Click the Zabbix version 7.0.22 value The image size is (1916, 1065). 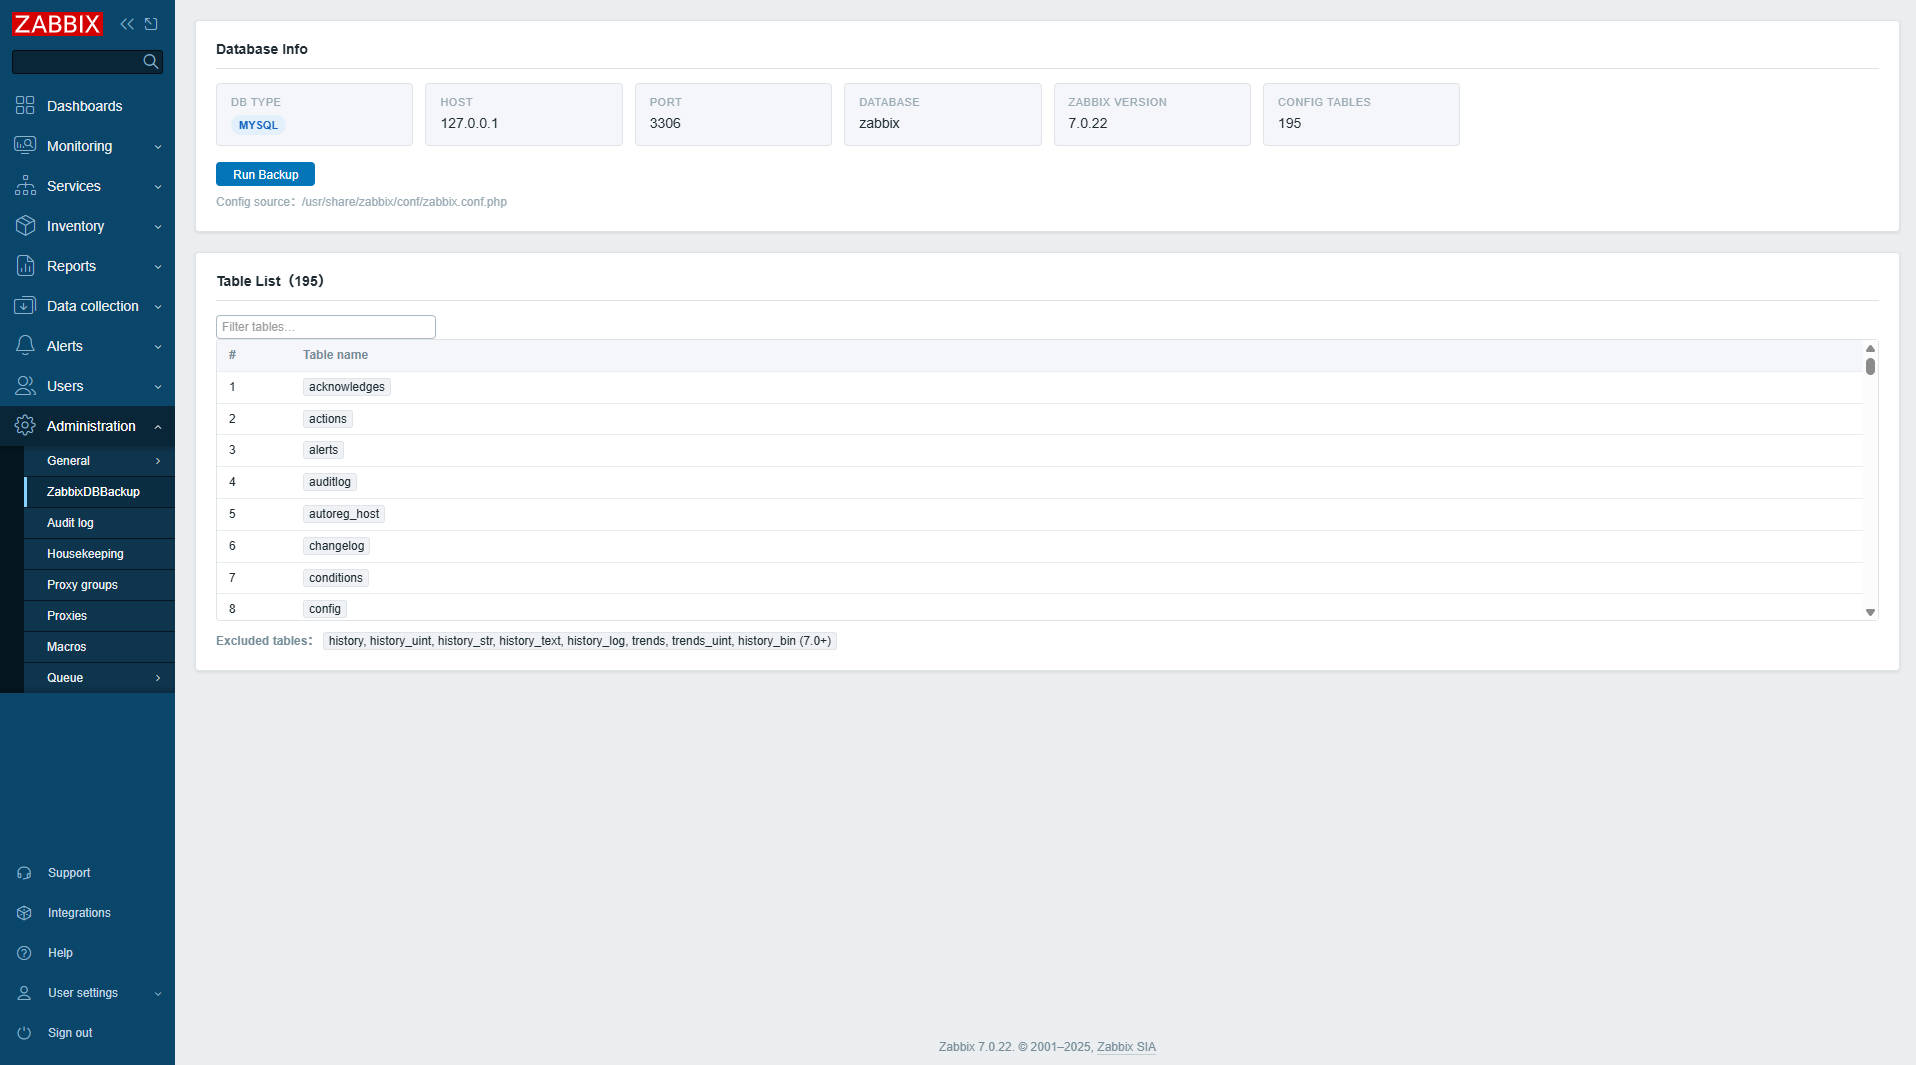click(x=1087, y=123)
